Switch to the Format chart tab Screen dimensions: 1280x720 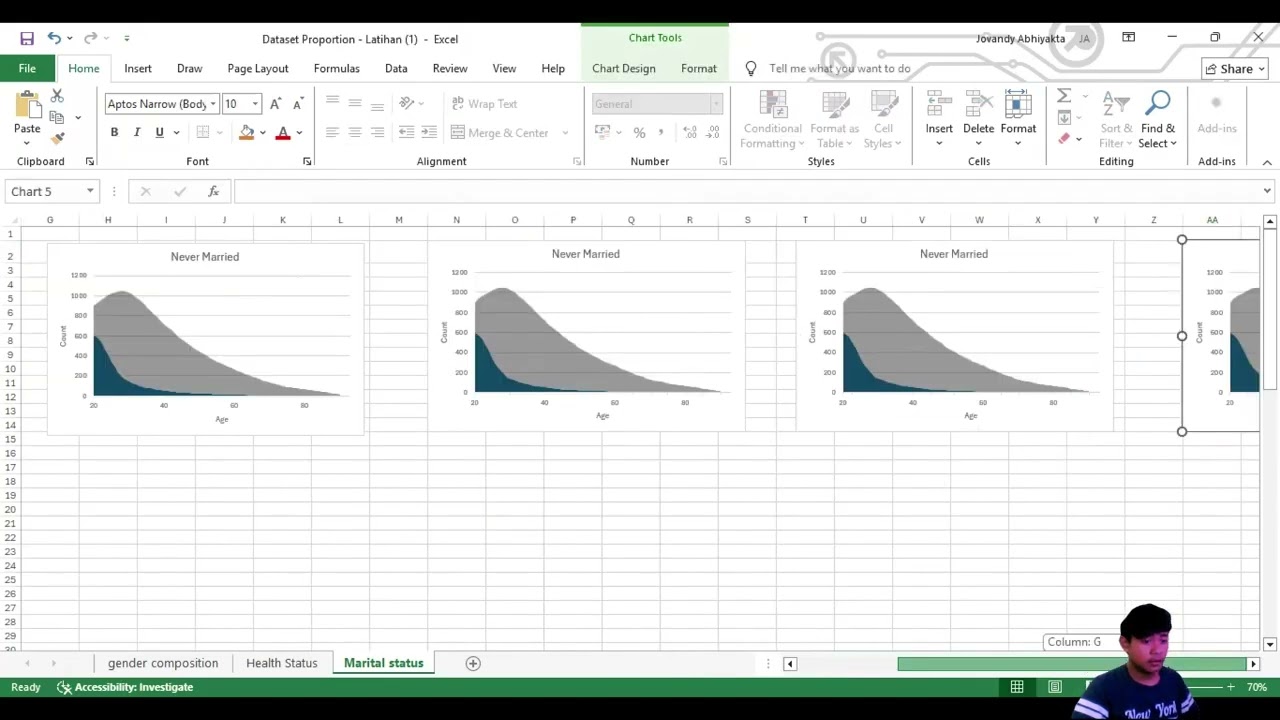point(698,68)
